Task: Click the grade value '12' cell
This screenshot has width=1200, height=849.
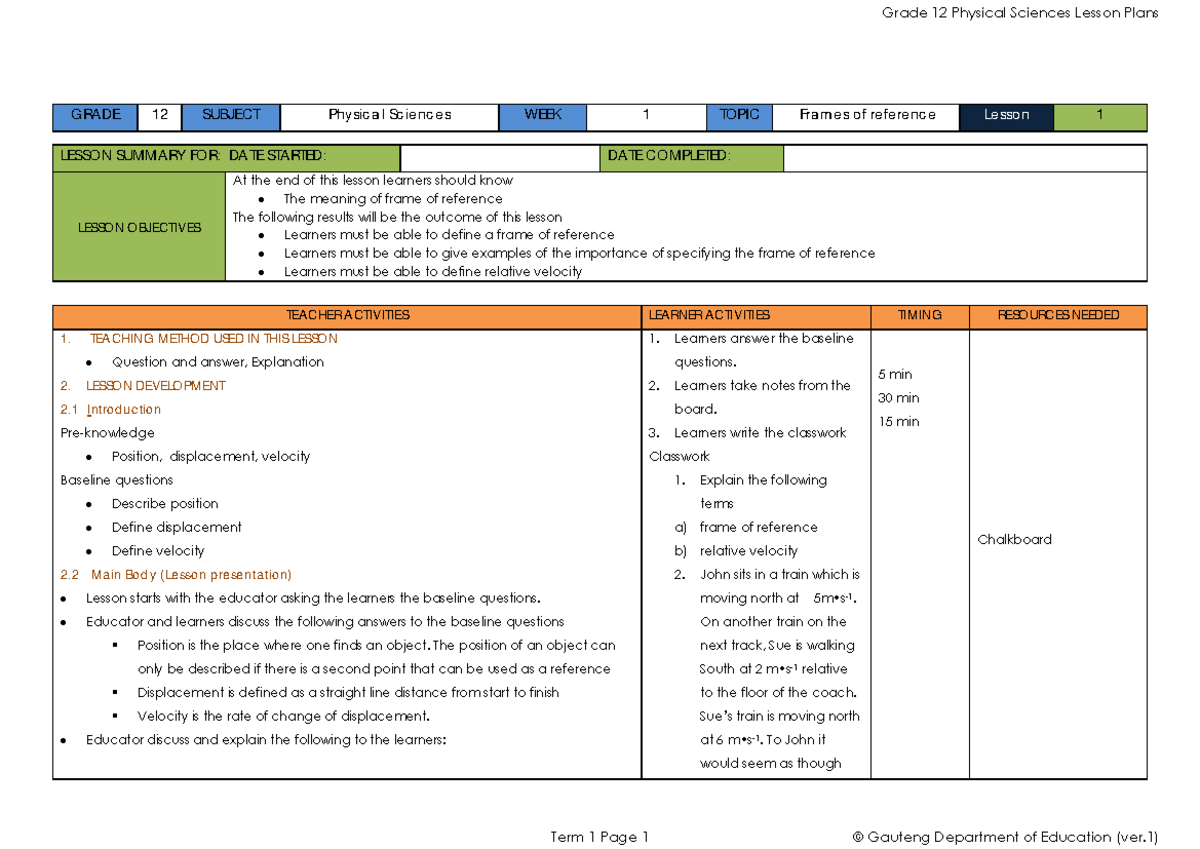Action: tap(160, 117)
